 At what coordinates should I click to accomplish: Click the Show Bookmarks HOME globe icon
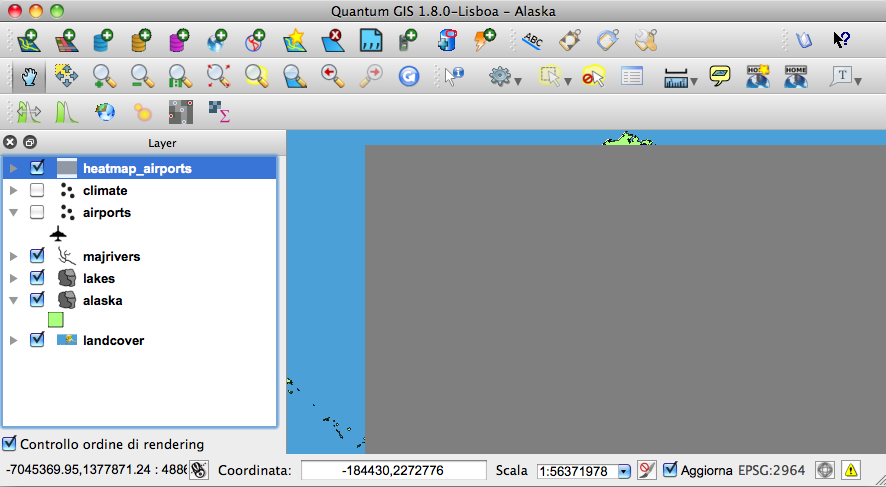796,76
